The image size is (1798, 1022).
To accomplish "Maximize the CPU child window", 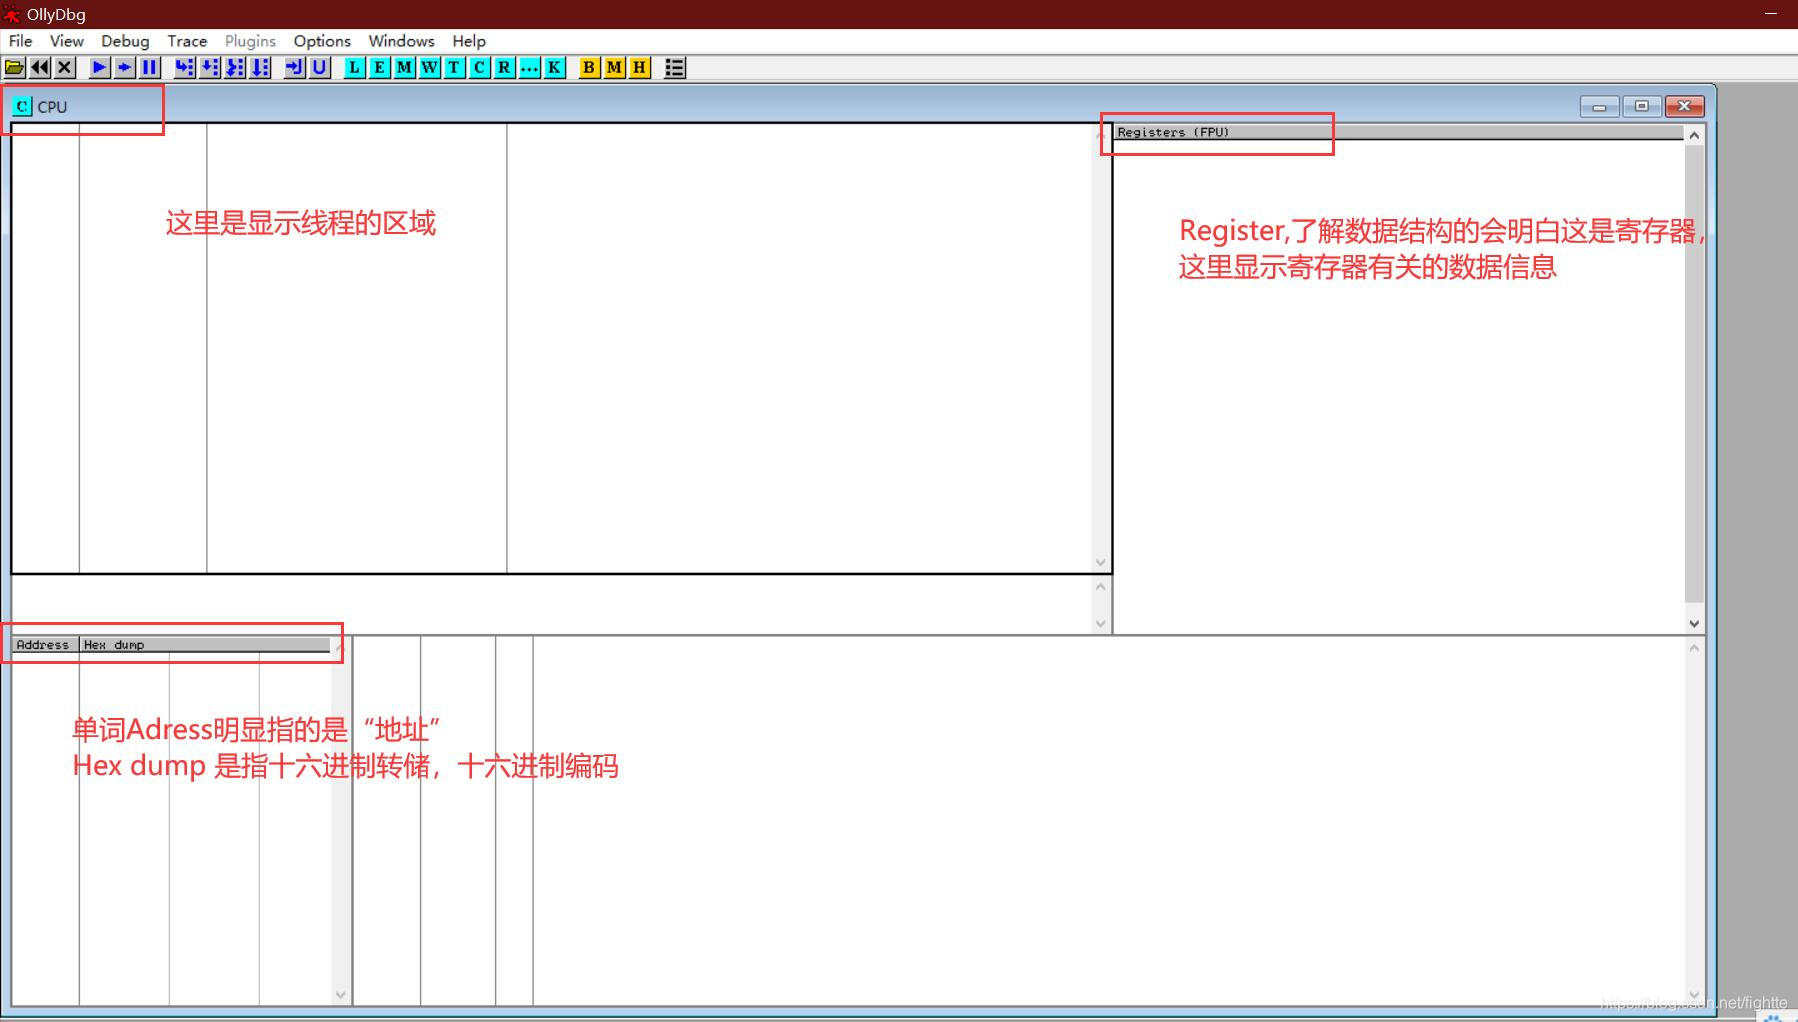I will (x=1642, y=106).
